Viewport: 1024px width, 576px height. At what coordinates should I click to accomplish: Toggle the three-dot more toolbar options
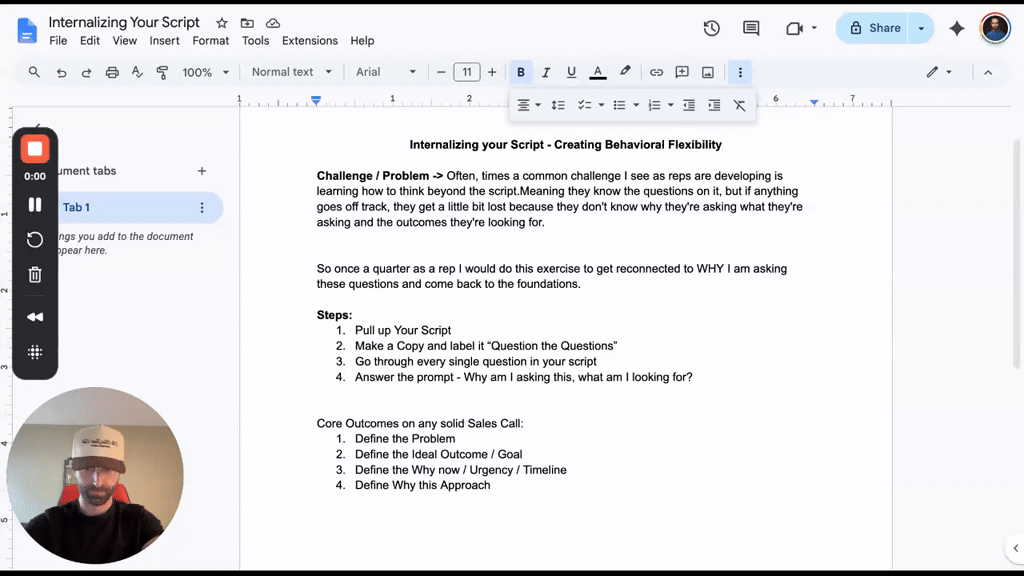coord(740,72)
